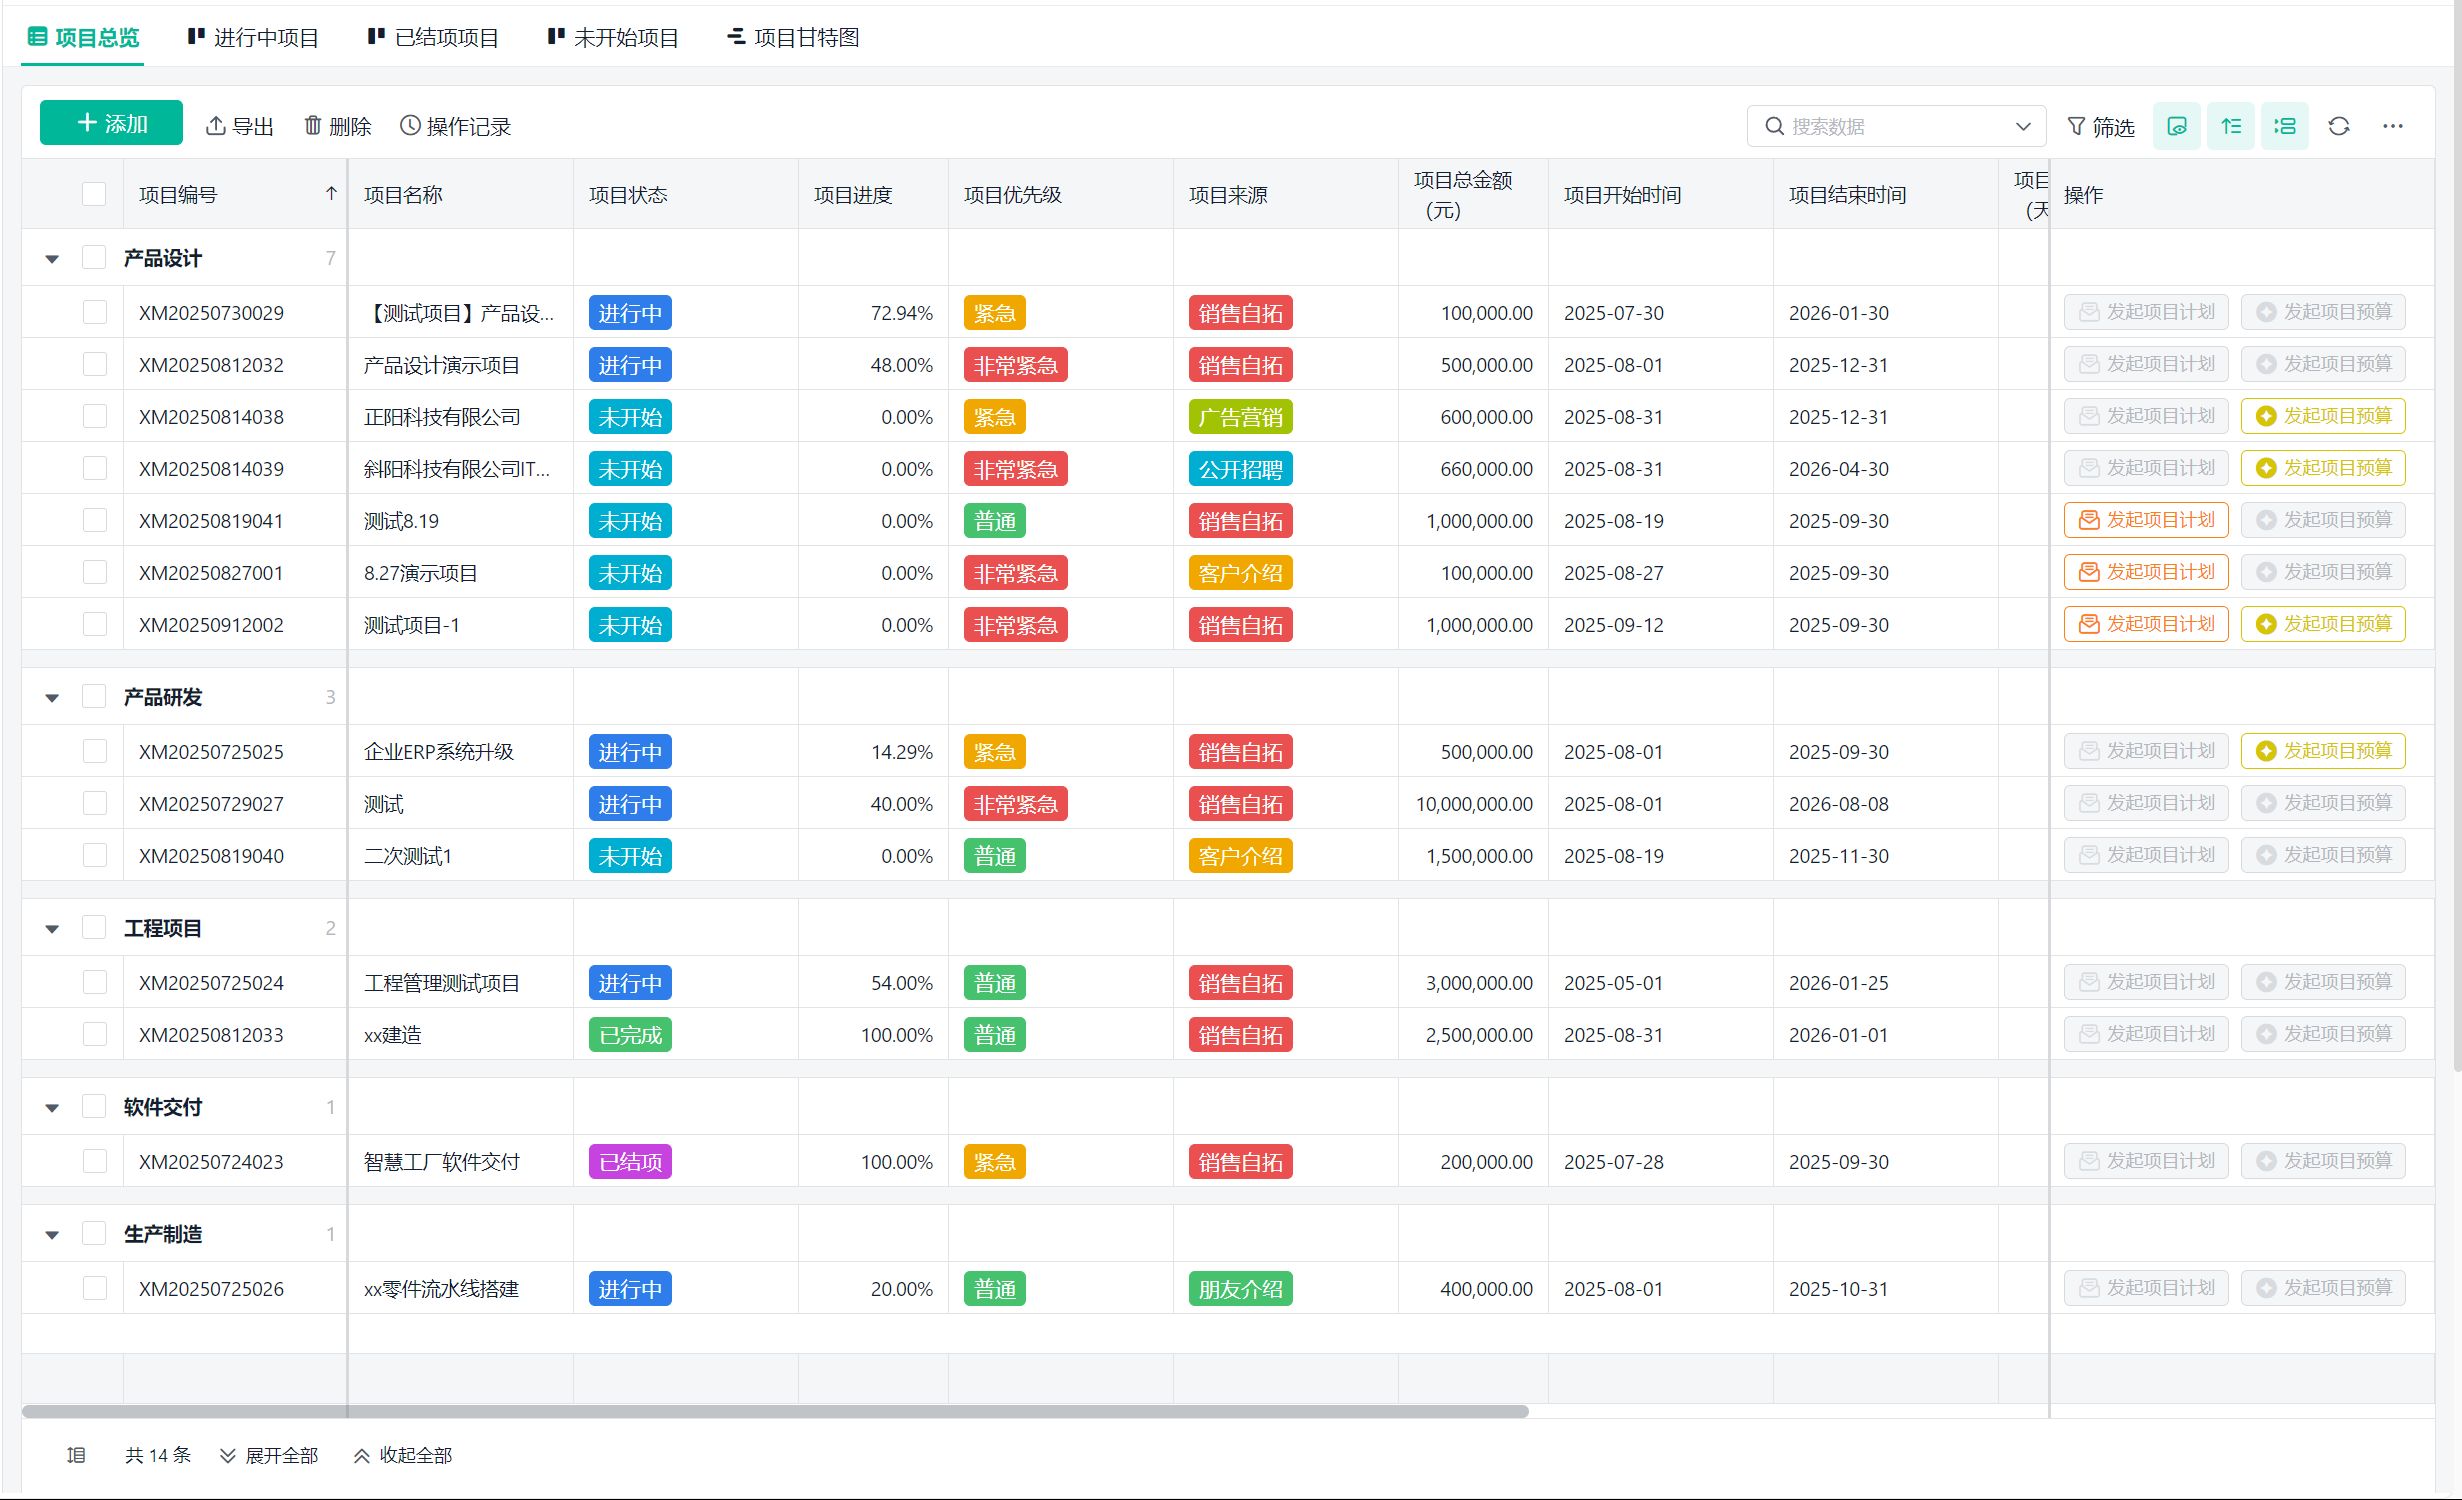Click the grouping list toolbar icon

tap(2284, 126)
